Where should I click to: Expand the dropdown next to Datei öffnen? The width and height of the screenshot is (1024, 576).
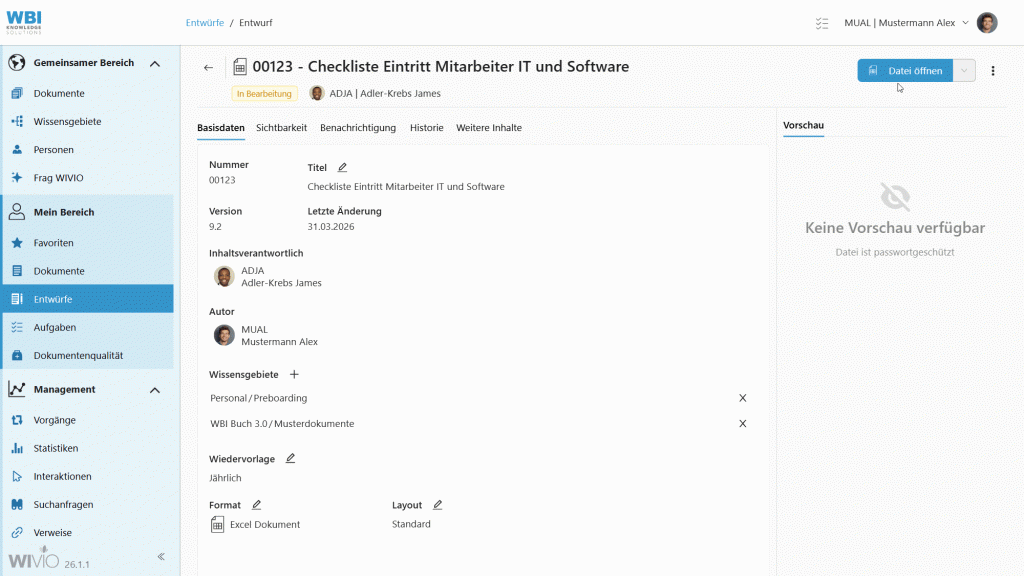964,70
